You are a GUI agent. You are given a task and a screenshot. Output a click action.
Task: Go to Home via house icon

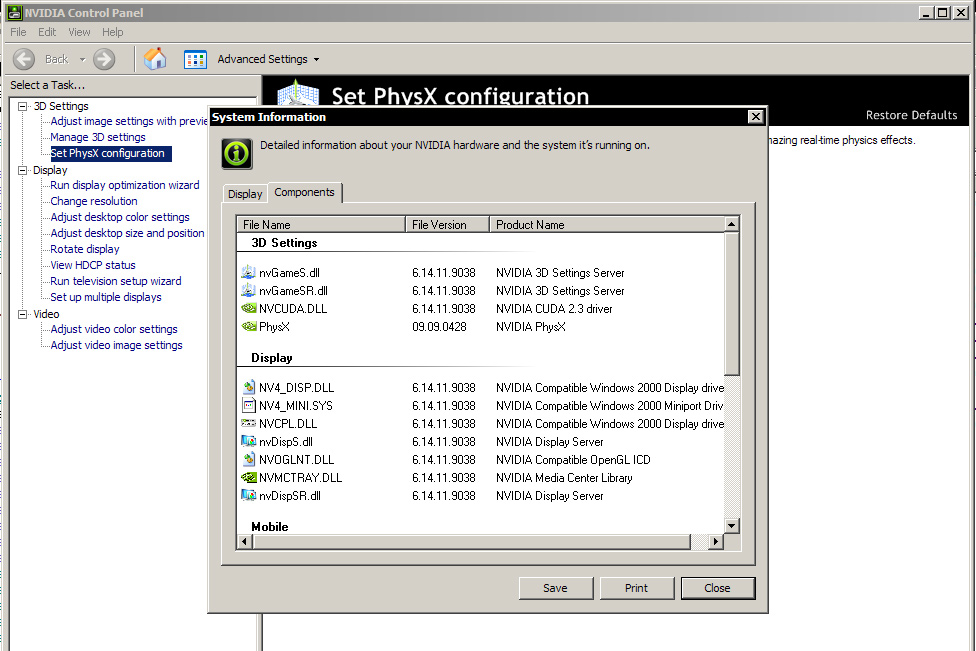click(155, 59)
